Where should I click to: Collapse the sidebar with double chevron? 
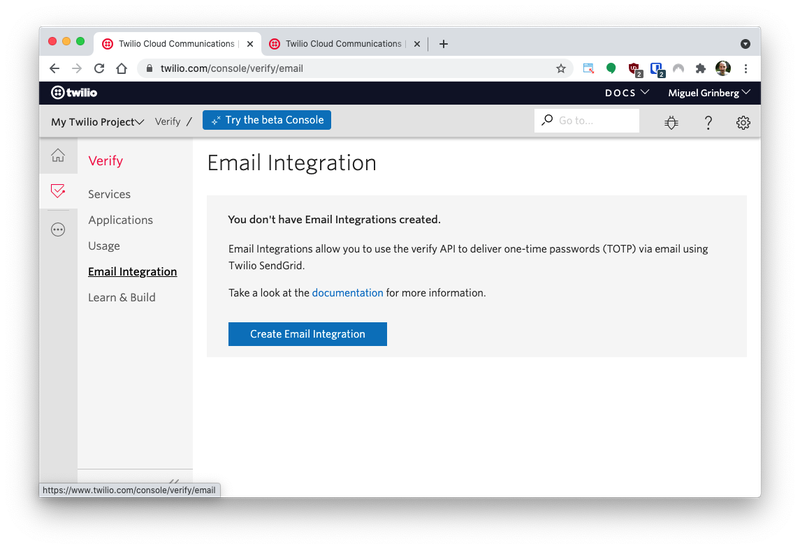(174, 481)
